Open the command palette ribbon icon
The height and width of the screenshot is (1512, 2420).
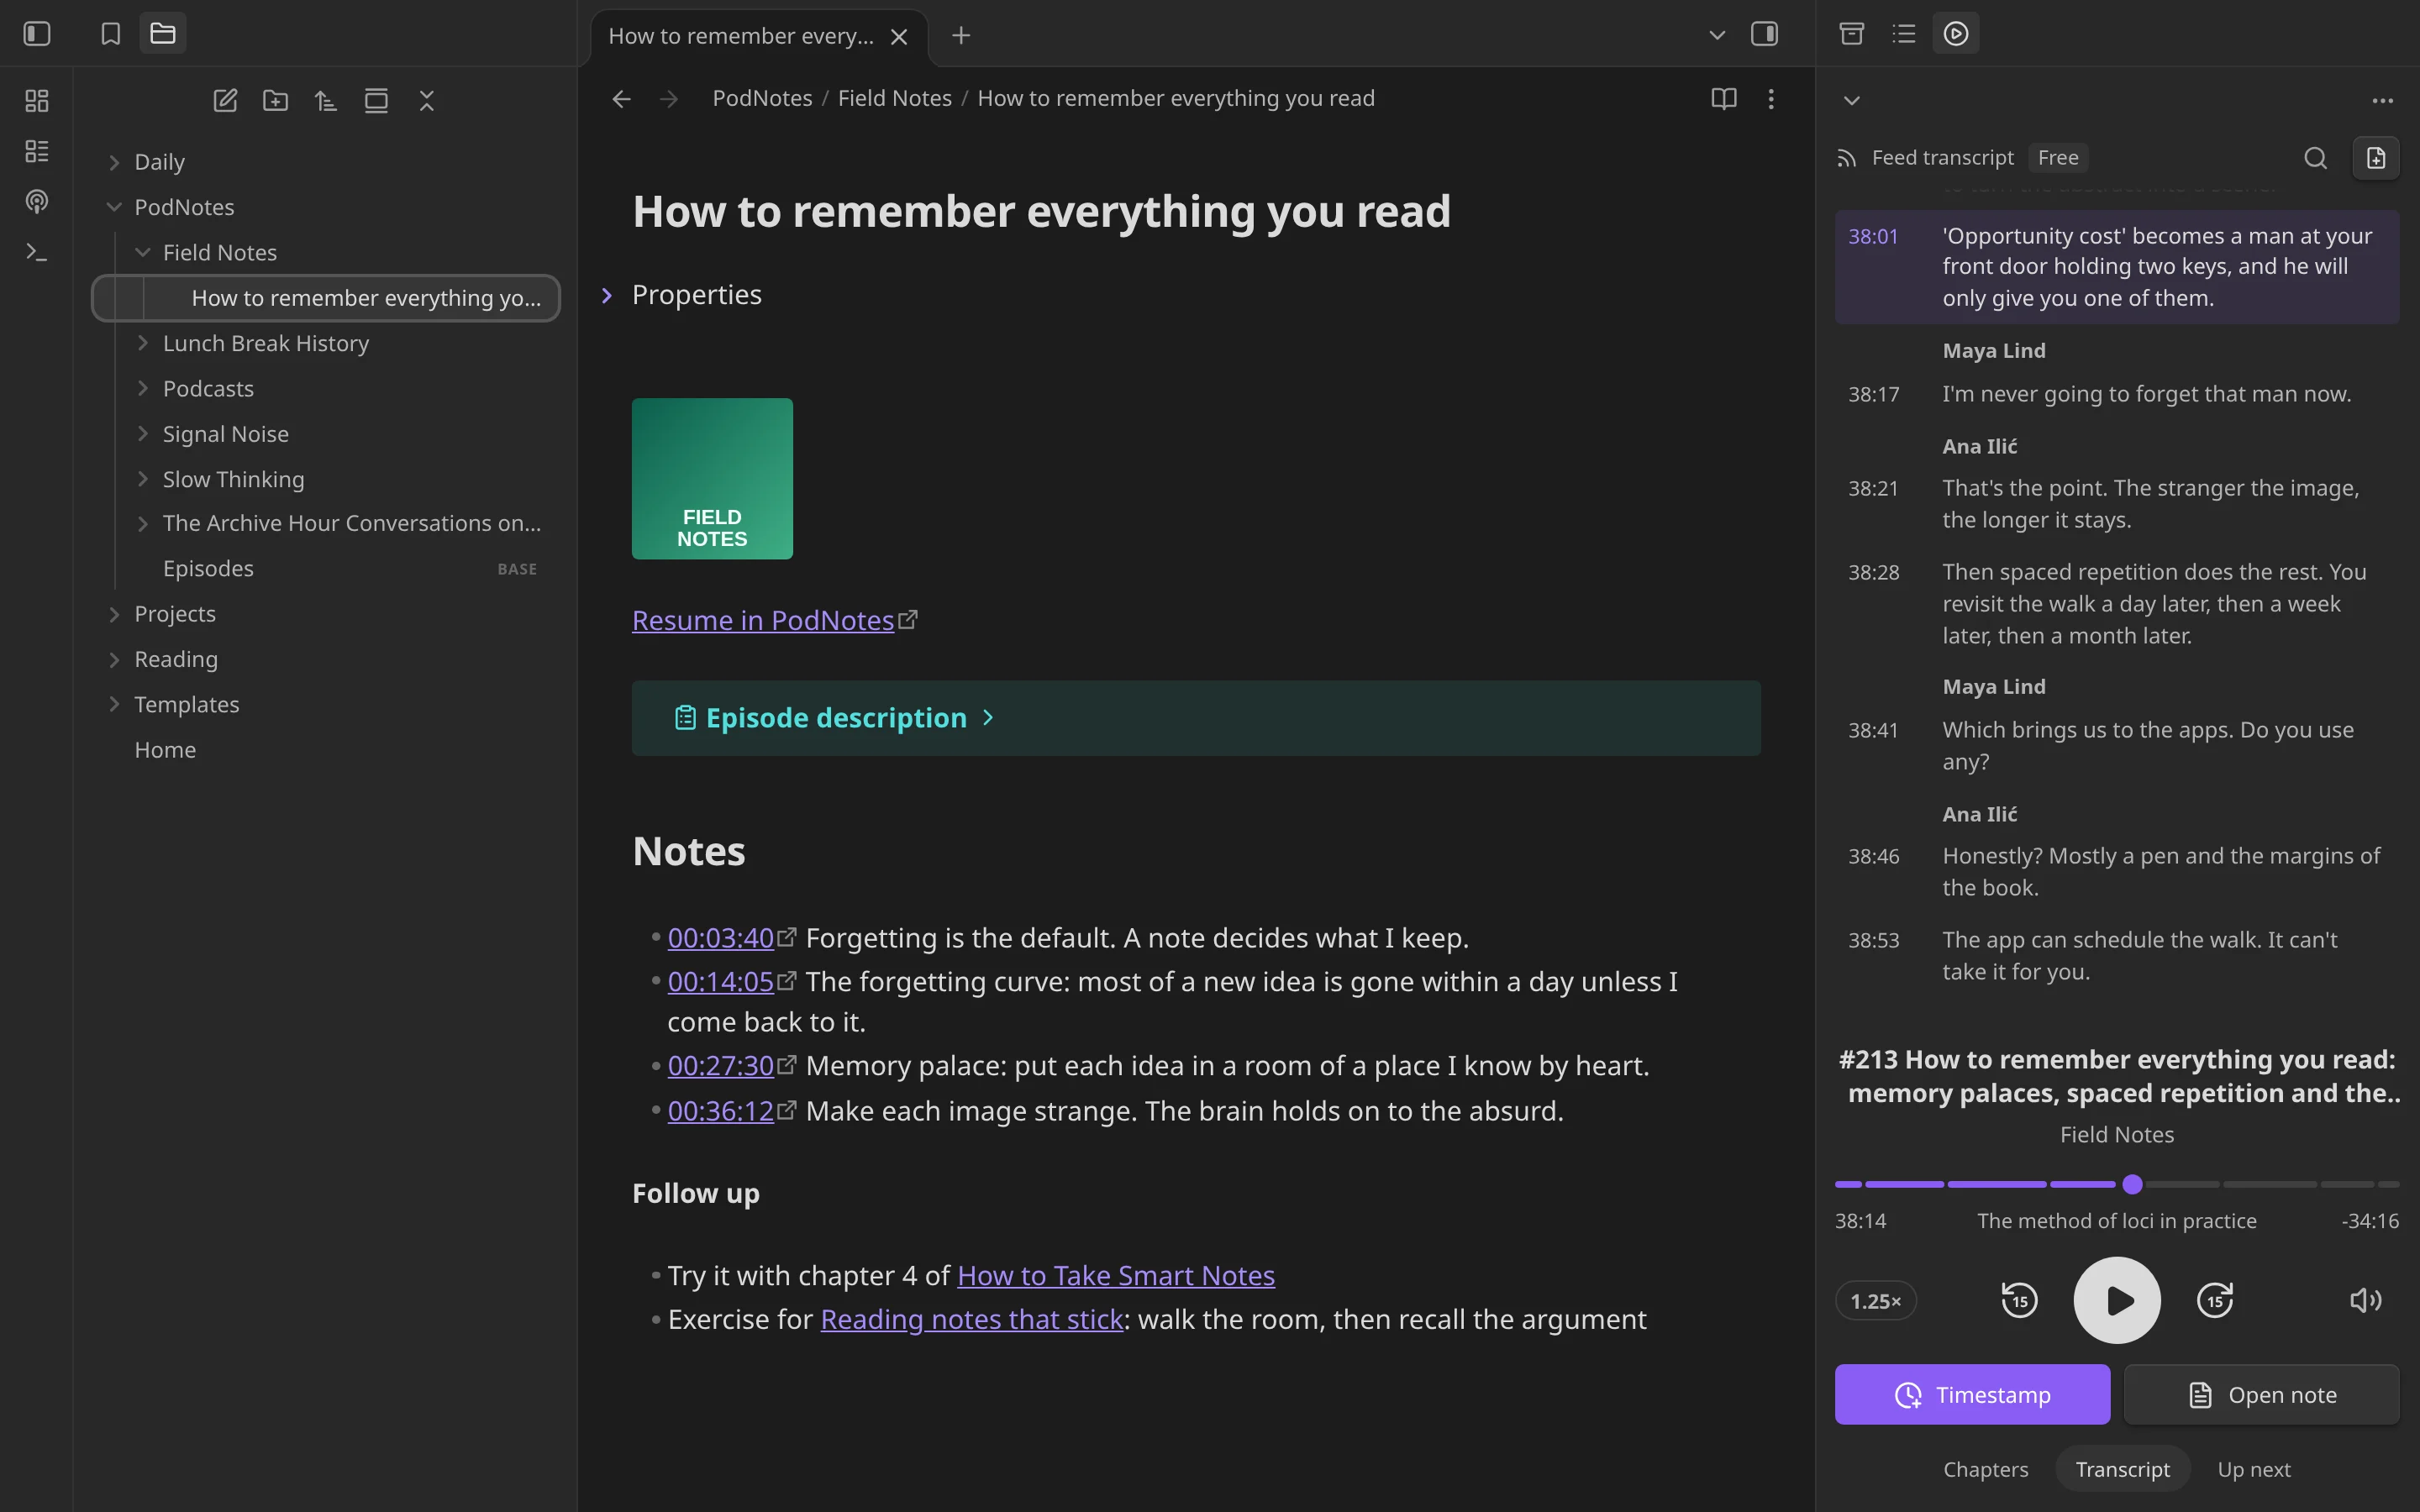click(37, 252)
